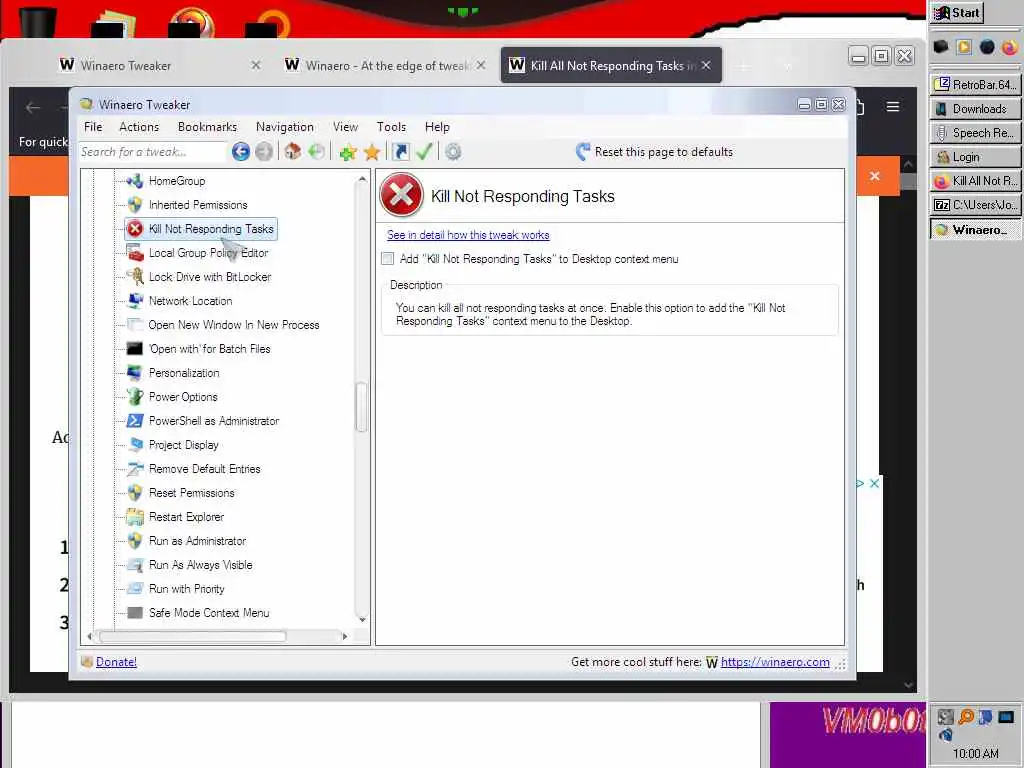Open the settings gear toolbar icon
Screen dimensions: 1024x768
coord(453,152)
